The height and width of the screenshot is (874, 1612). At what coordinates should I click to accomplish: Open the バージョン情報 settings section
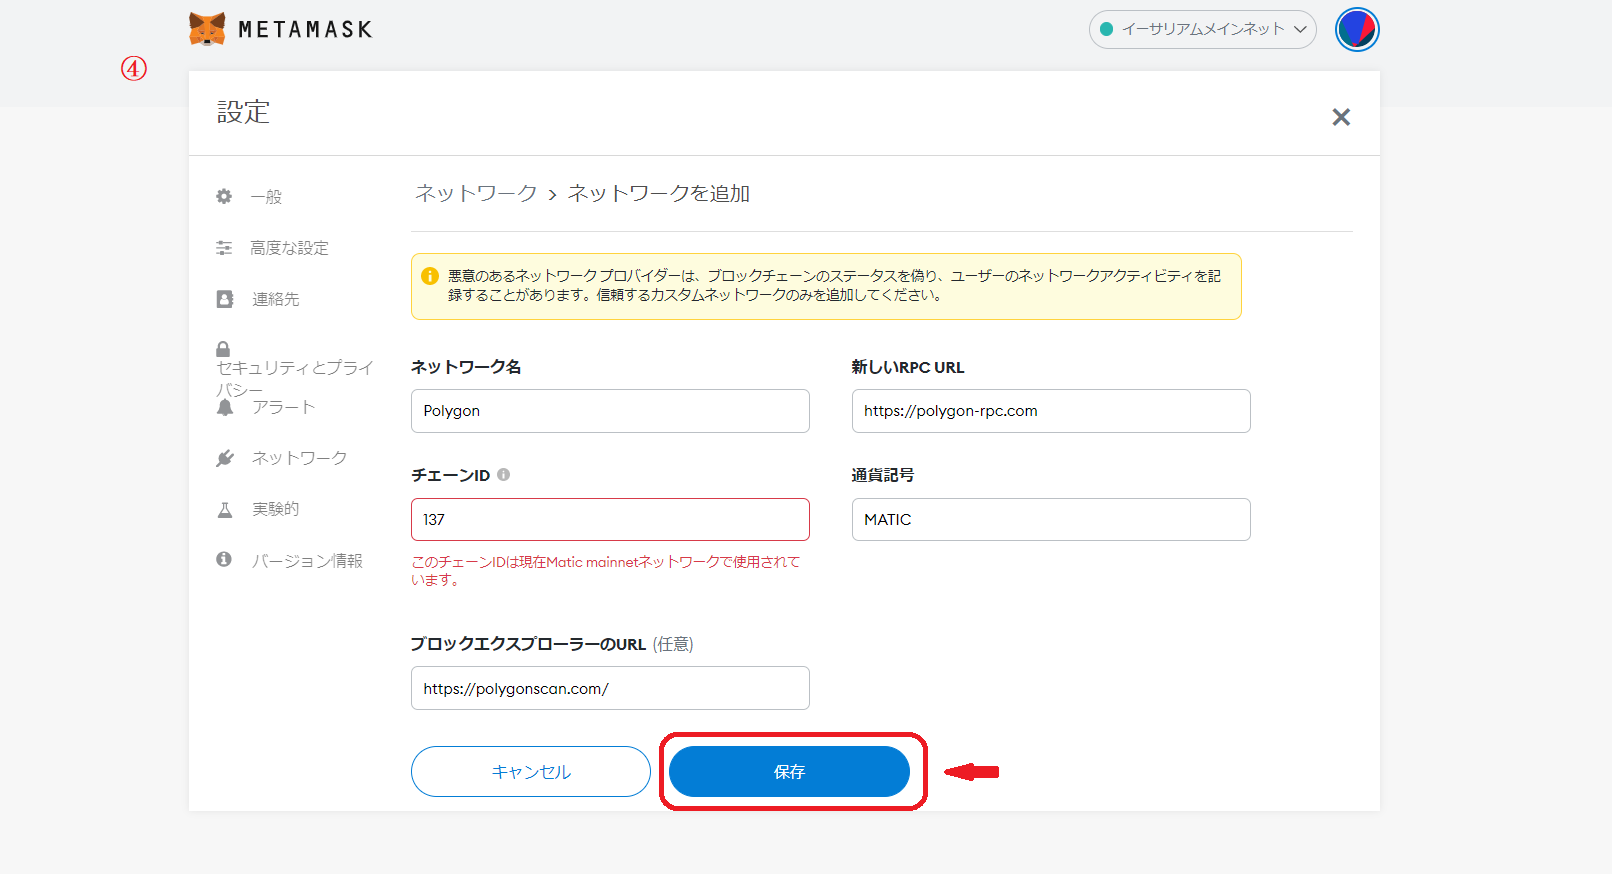tap(307, 561)
